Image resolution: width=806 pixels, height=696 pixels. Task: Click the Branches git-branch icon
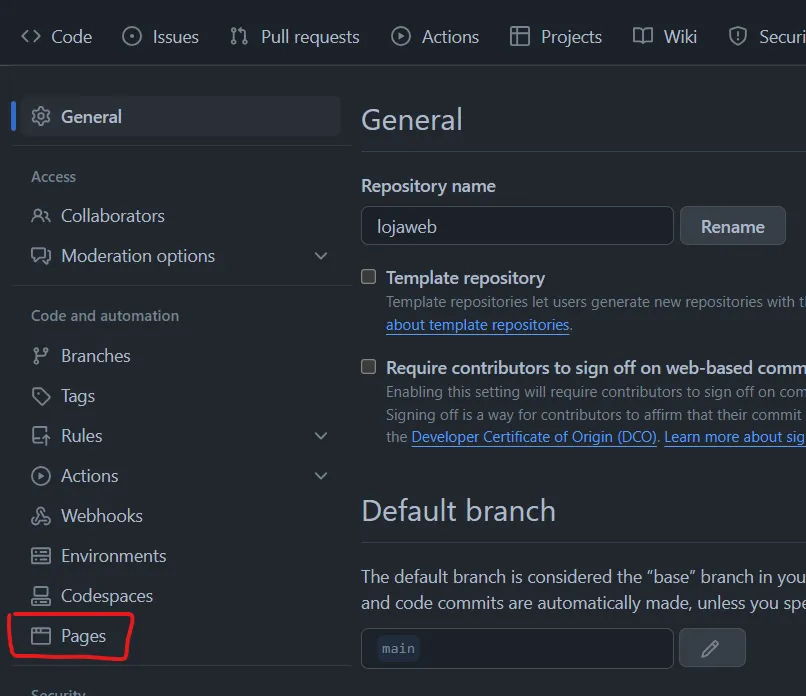pos(41,356)
